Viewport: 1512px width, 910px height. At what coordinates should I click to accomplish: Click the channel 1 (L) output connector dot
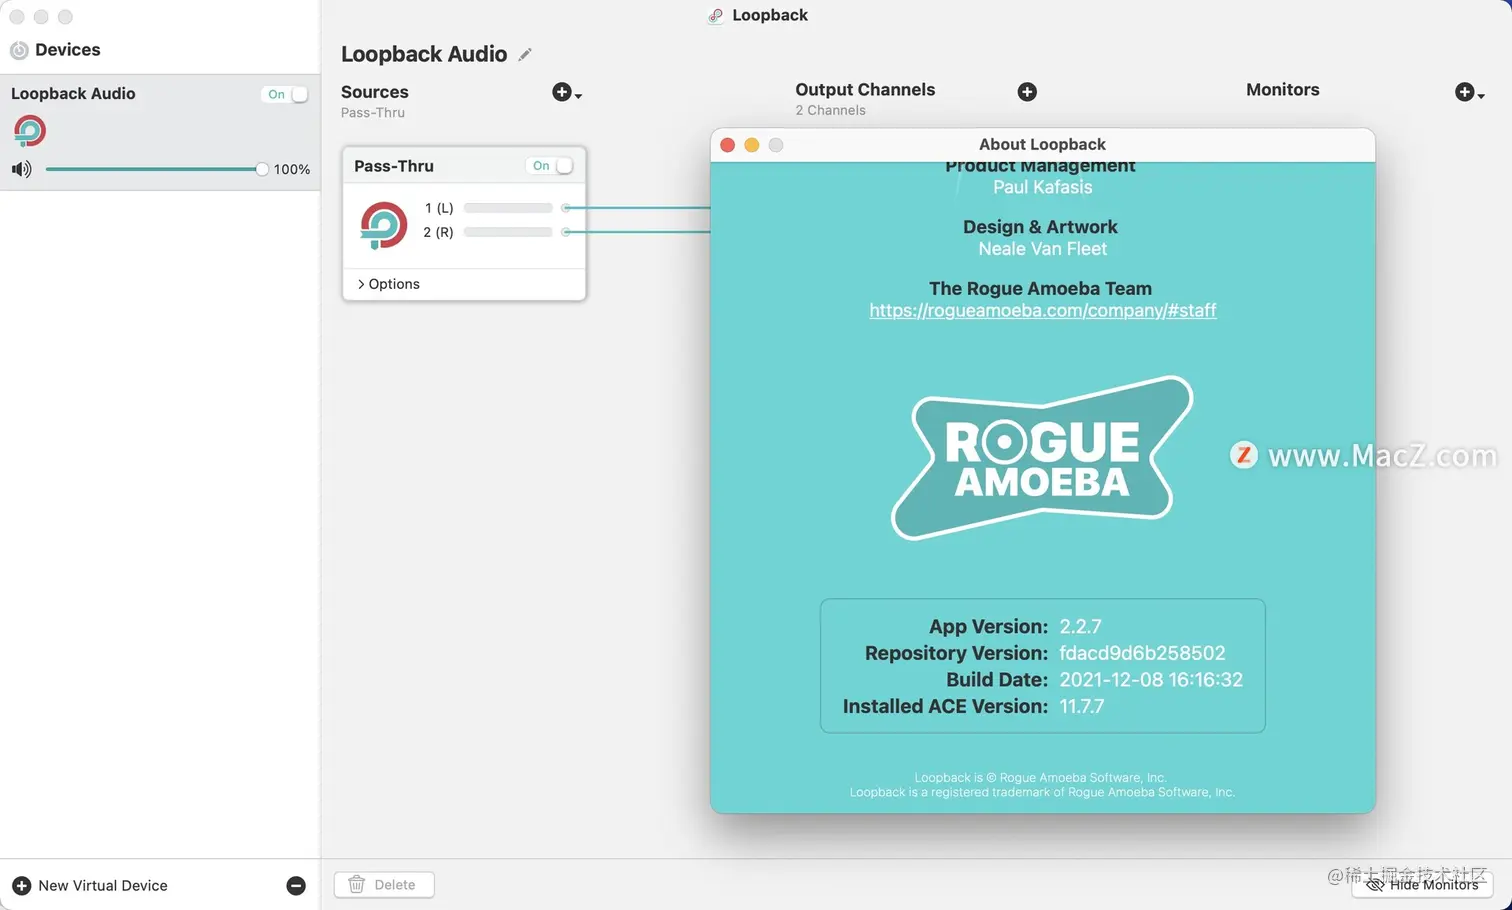point(566,208)
